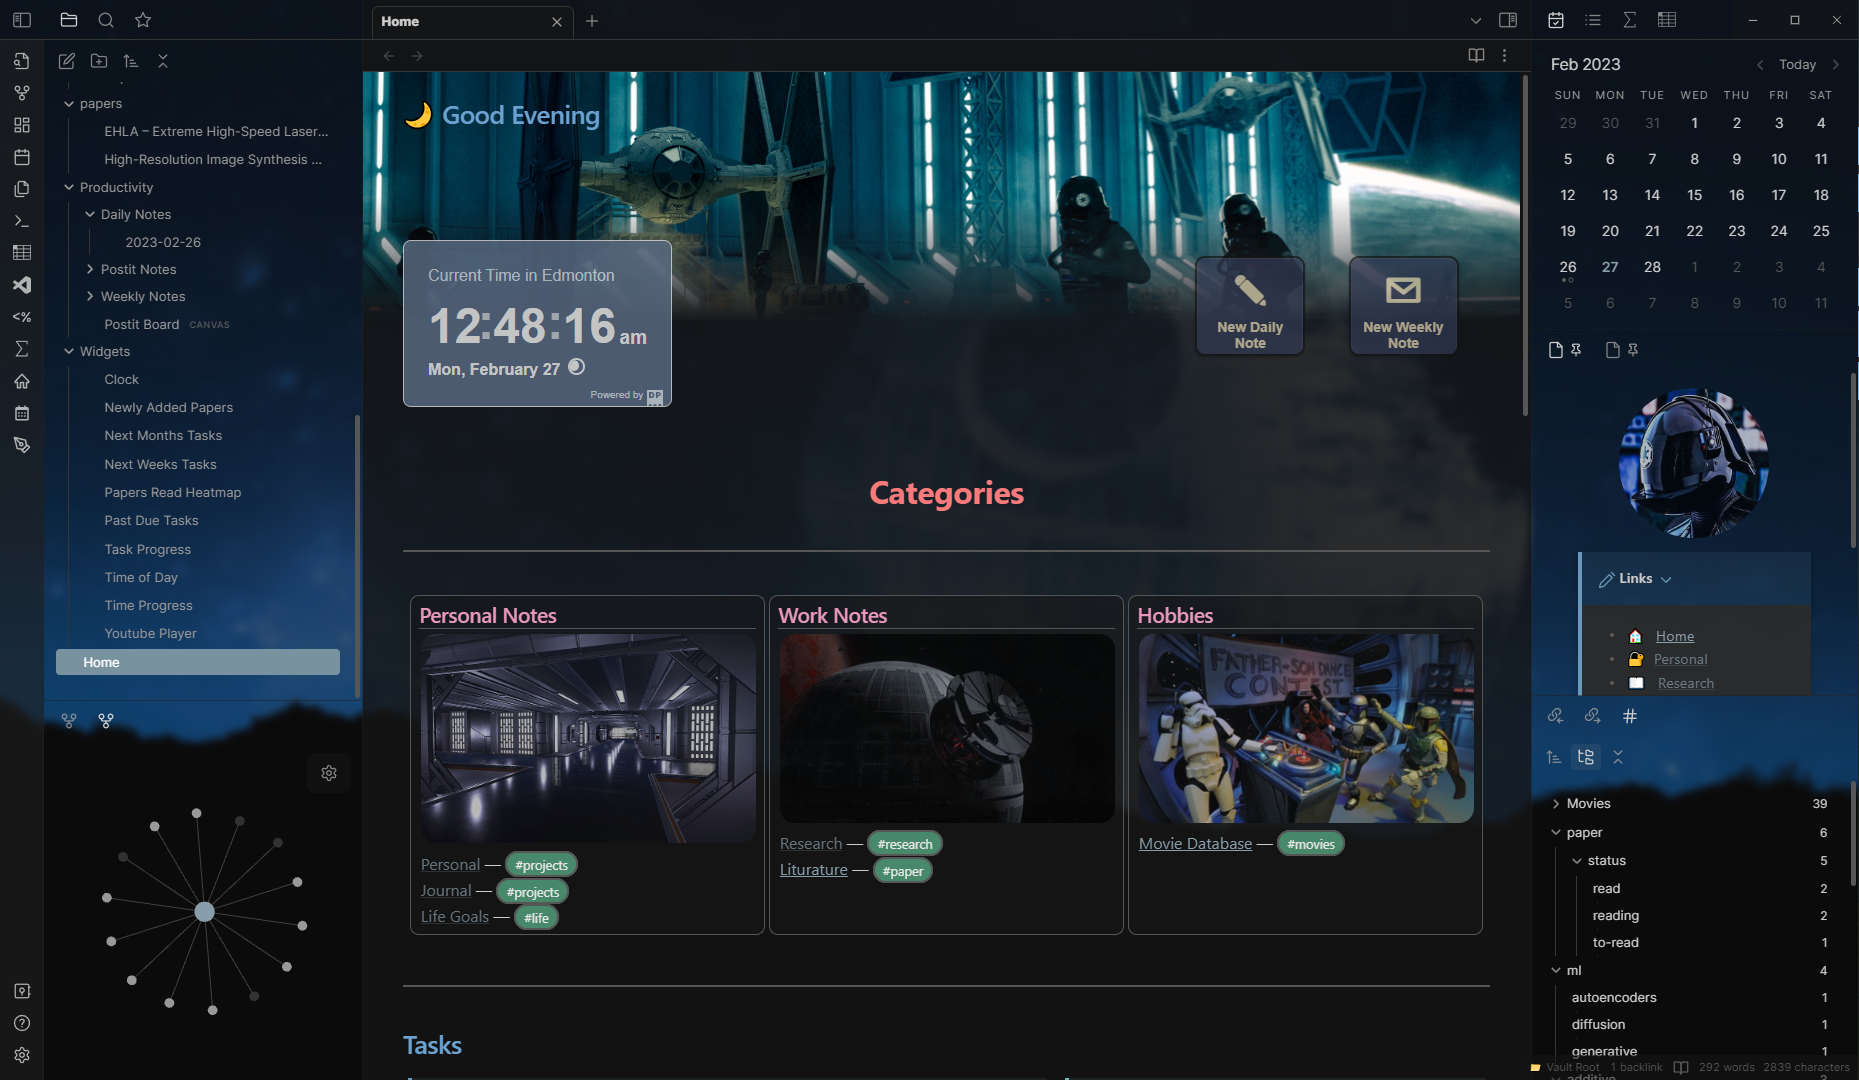The image size is (1859, 1080).
Task: Open the tab list dropdown arrow
Action: (x=1476, y=20)
